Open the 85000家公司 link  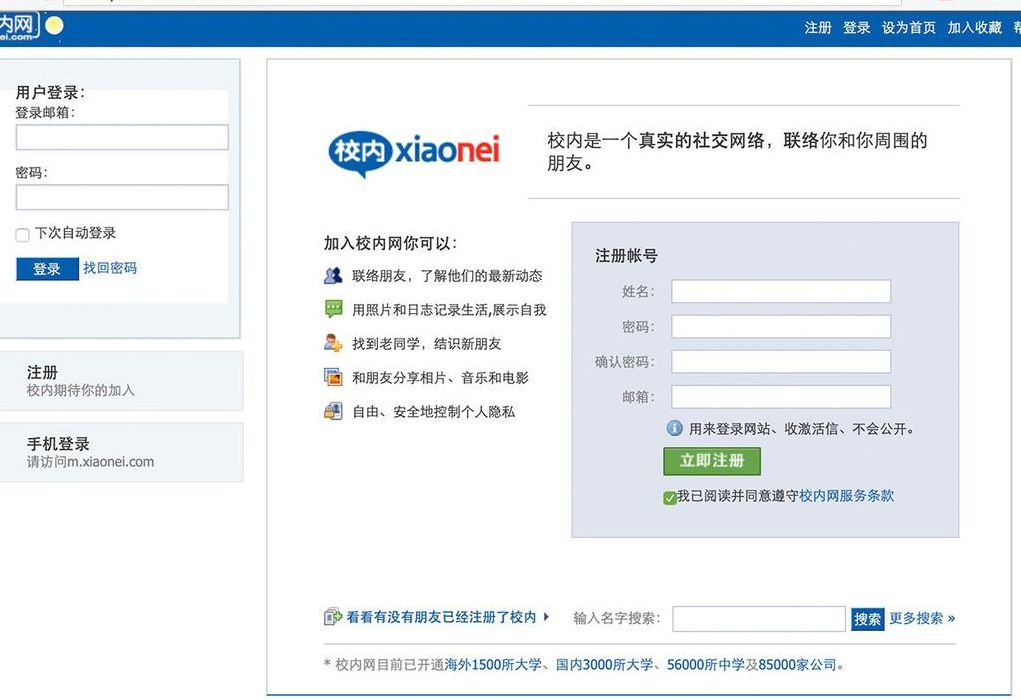coord(798,664)
